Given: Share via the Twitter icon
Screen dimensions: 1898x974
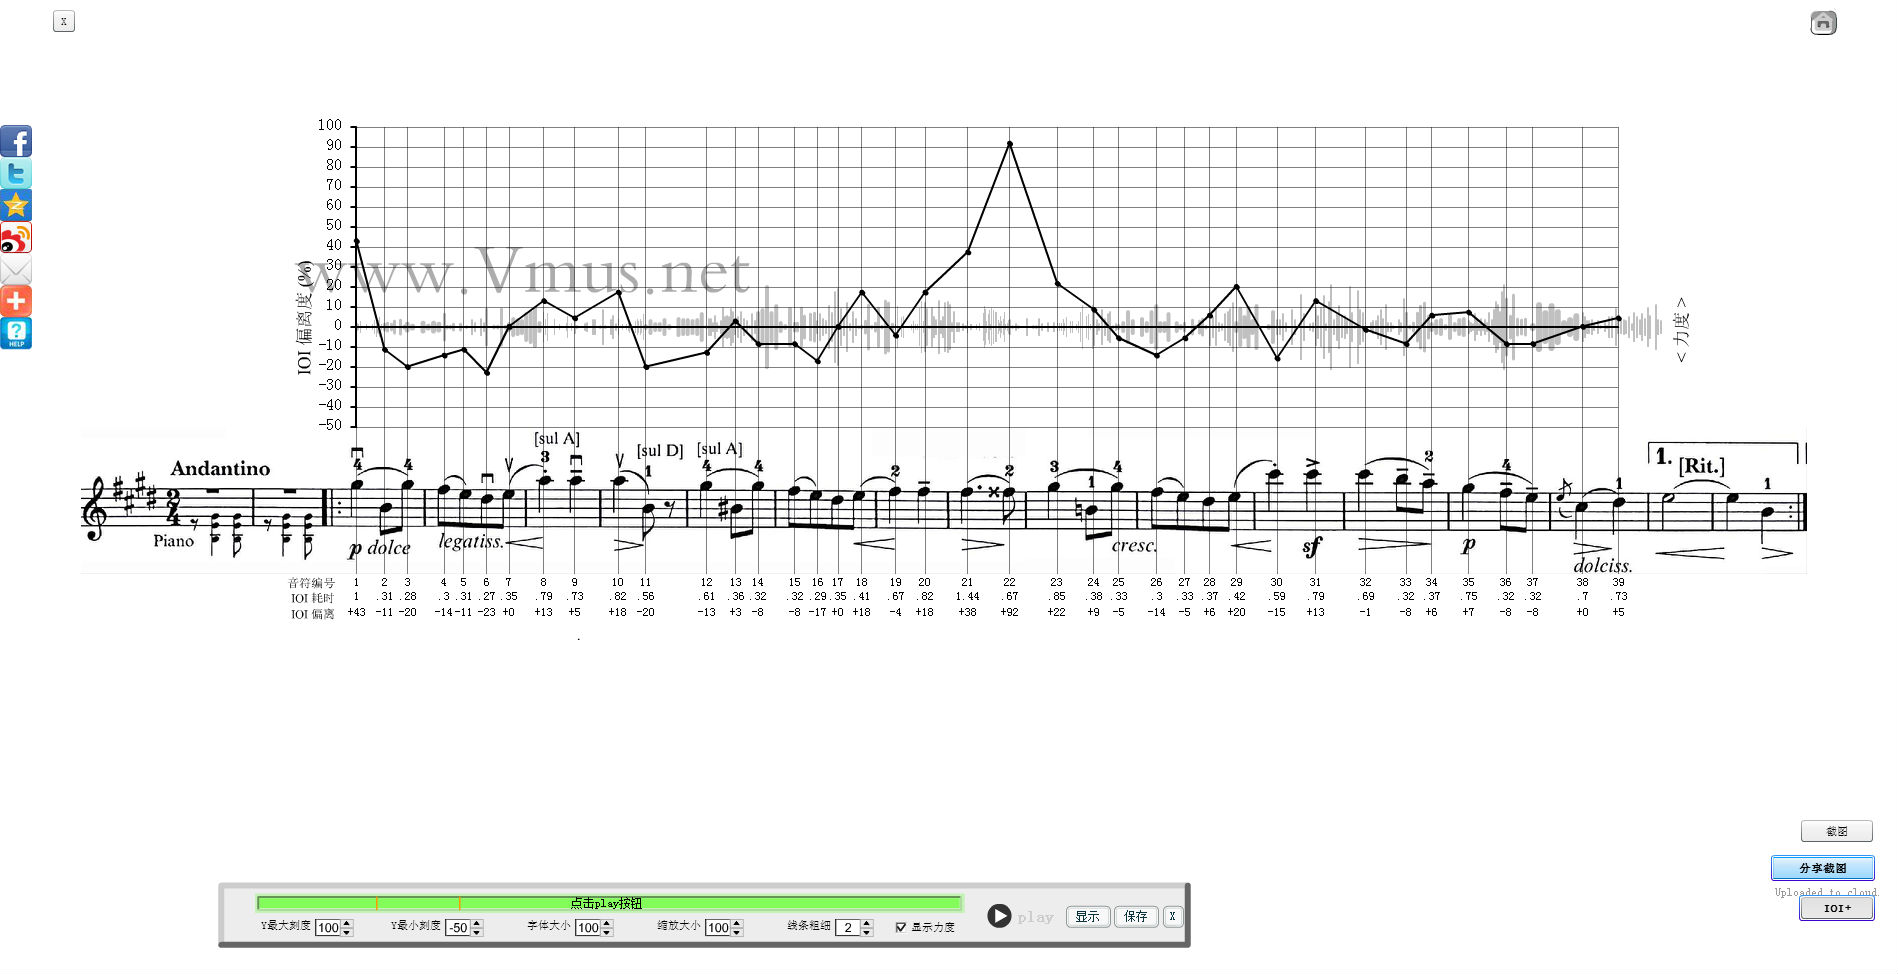Looking at the screenshot, I should [x=16, y=173].
